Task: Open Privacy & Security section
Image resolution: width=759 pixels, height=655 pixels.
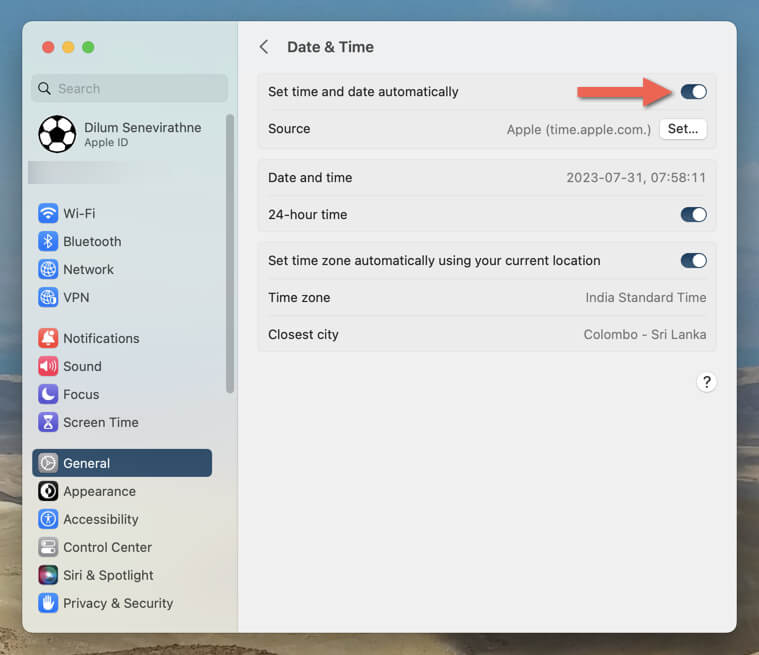Action: (x=117, y=603)
